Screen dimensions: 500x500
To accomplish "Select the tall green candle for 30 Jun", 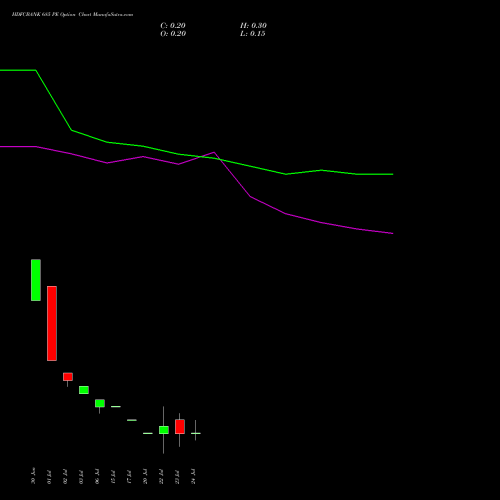I will pyautogui.click(x=36, y=280).
